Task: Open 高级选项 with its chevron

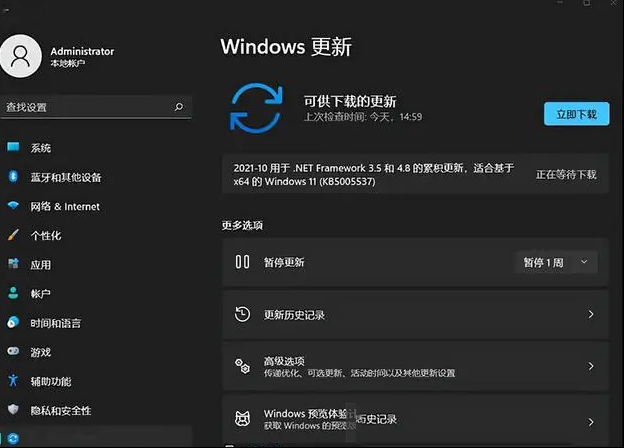Action: [591, 366]
